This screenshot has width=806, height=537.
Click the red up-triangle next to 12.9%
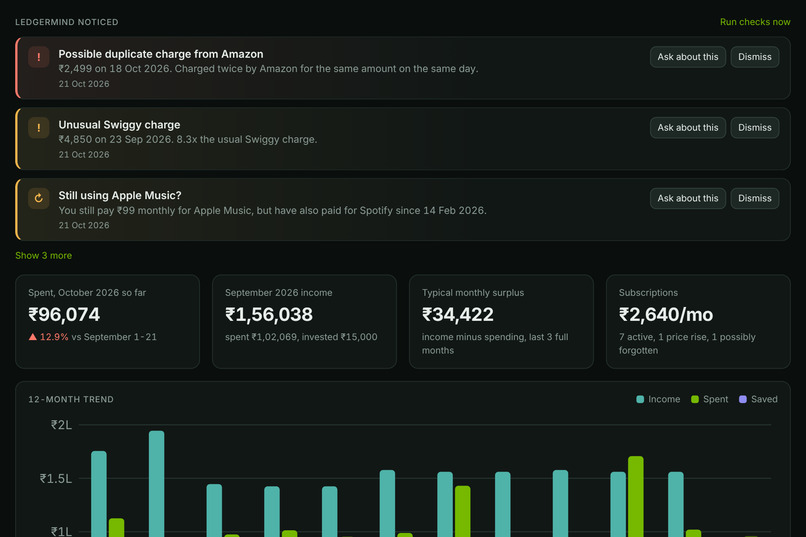coord(33,337)
